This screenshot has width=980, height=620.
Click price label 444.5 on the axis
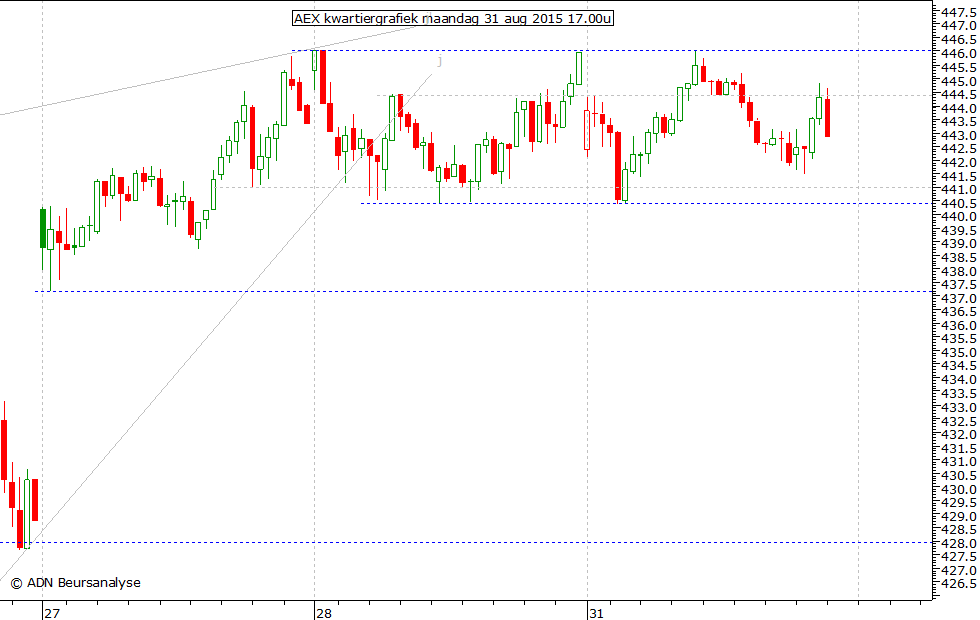(958, 94)
